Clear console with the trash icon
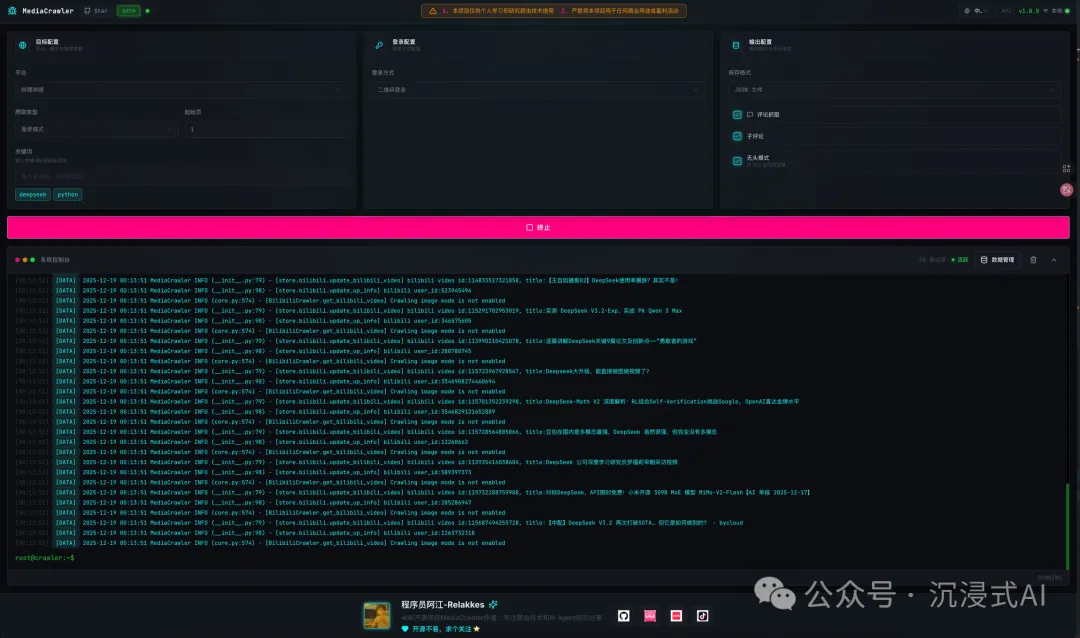 (1032, 260)
